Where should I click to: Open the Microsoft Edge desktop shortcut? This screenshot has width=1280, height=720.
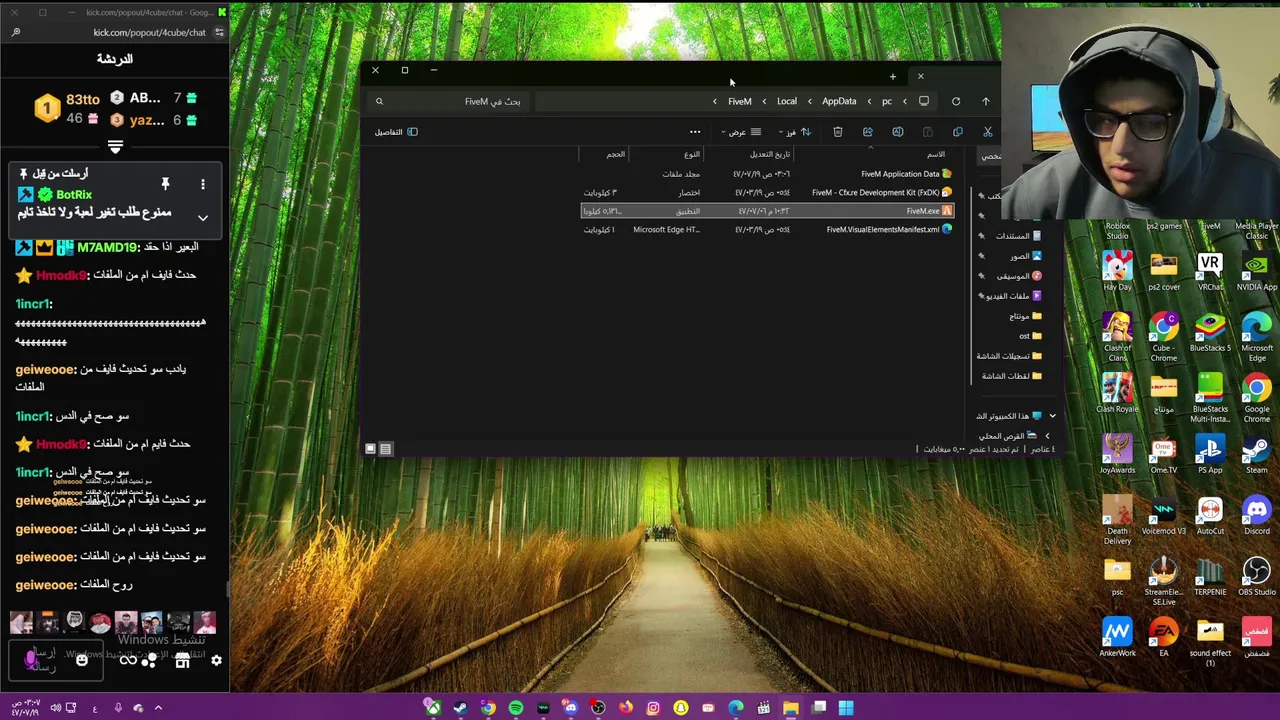pyautogui.click(x=1257, y=338)
